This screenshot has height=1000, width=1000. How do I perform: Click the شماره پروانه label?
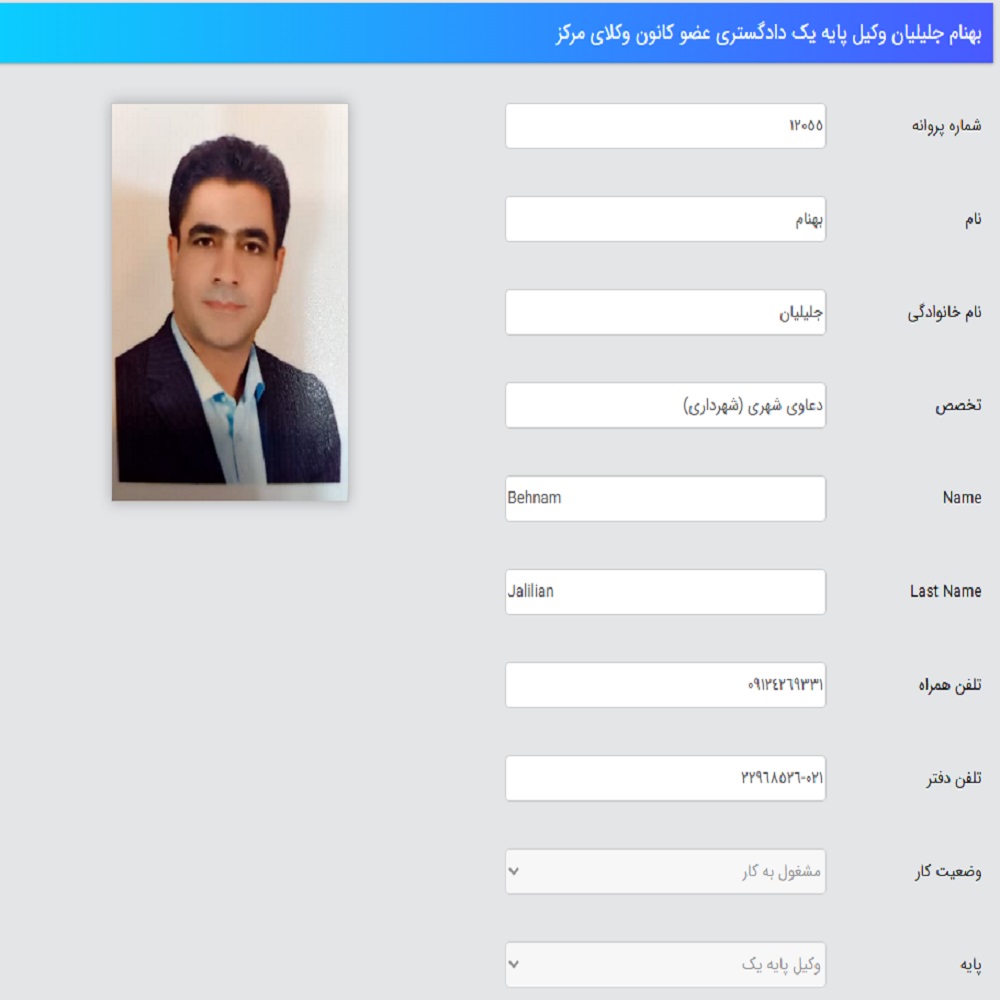[946, 126]
